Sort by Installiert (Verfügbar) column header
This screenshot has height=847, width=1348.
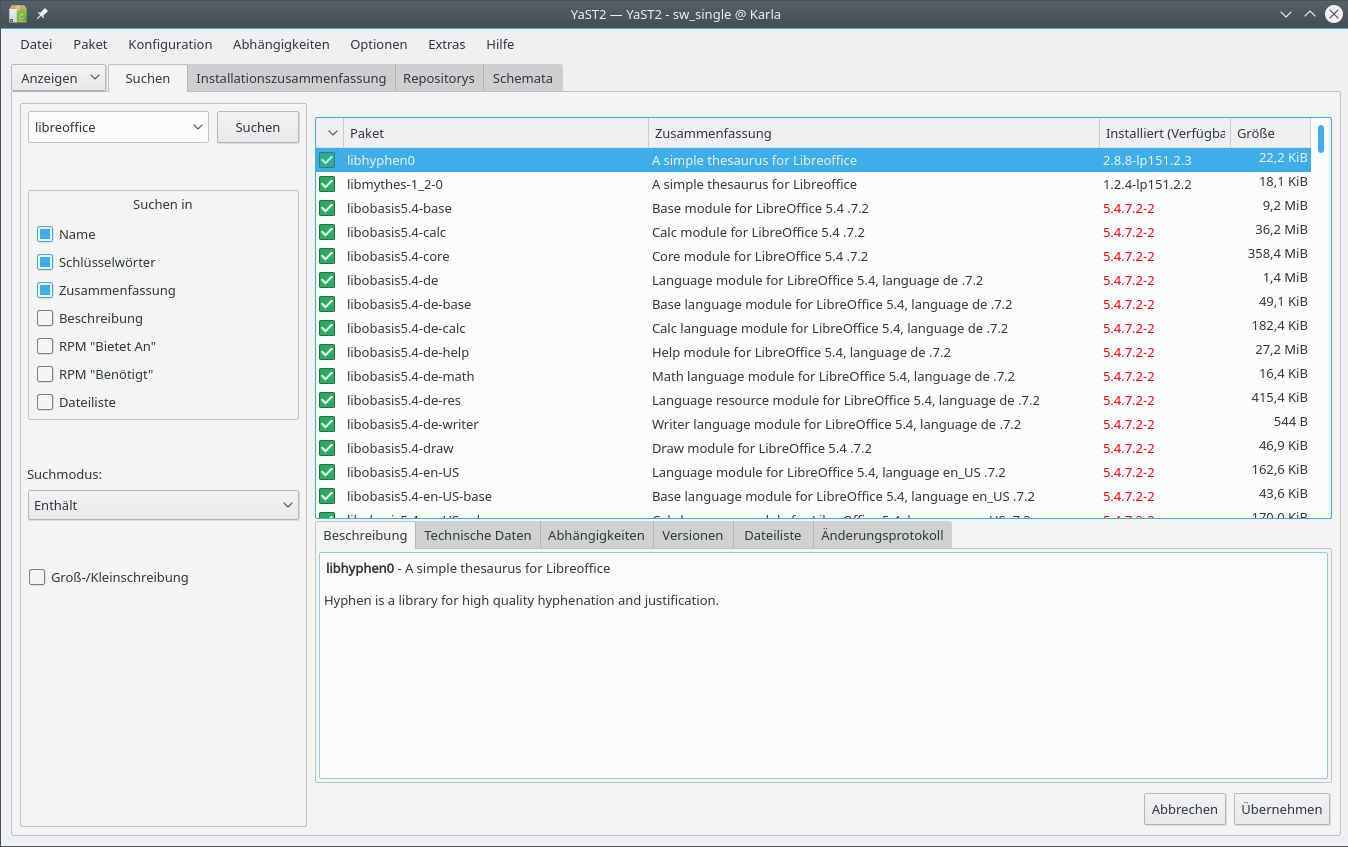pos(1164,133)
